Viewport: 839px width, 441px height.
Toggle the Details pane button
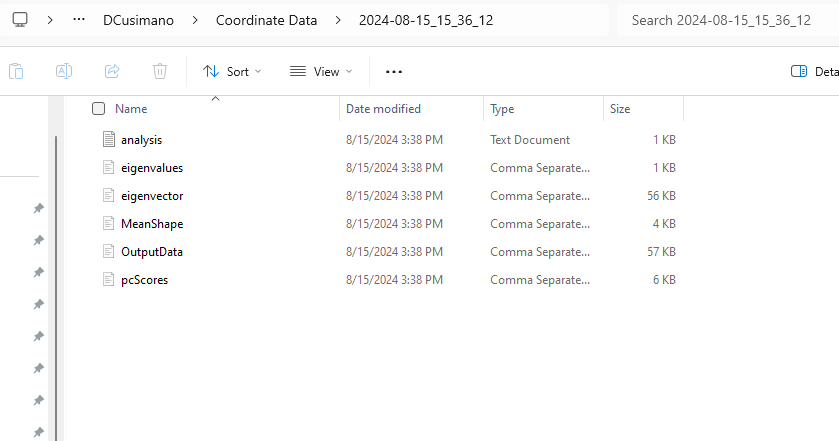pos(812,72)
